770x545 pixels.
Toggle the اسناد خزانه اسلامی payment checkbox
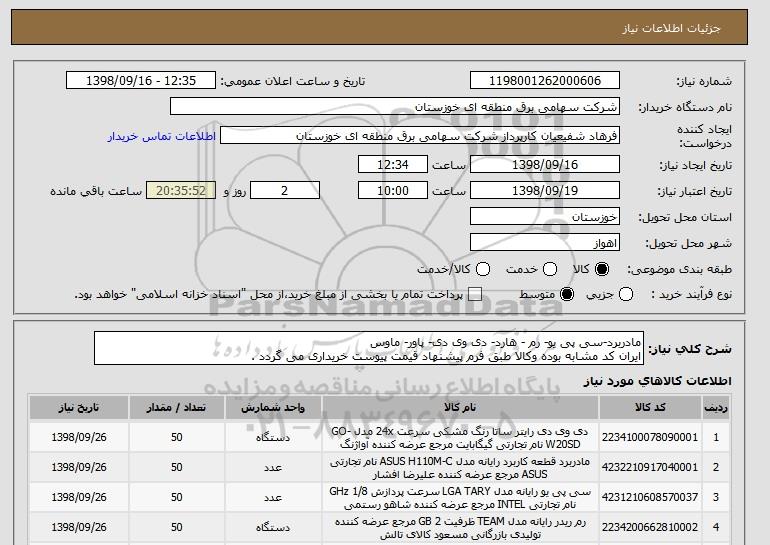pos(475,295)
